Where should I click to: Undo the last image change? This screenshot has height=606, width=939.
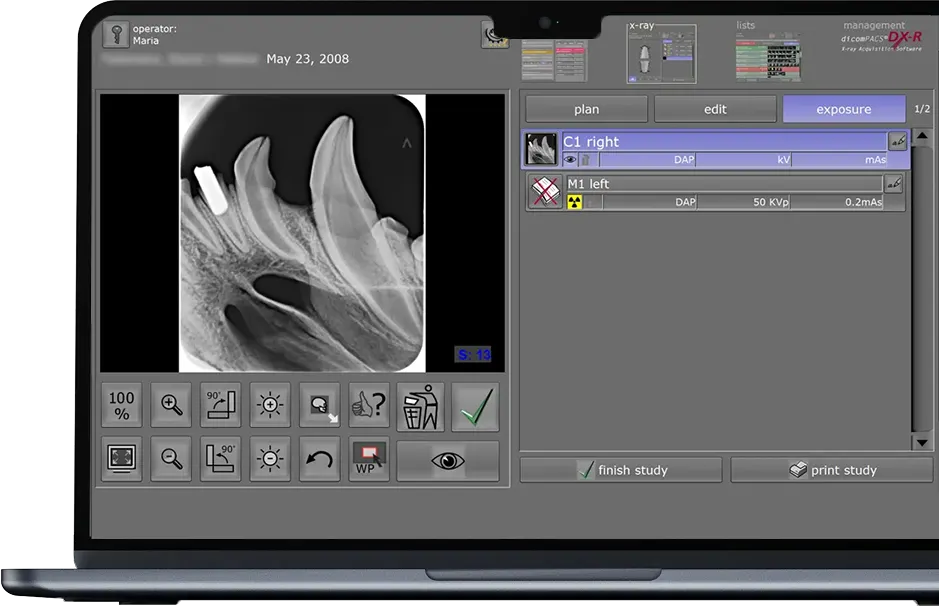tap(320, 459)
